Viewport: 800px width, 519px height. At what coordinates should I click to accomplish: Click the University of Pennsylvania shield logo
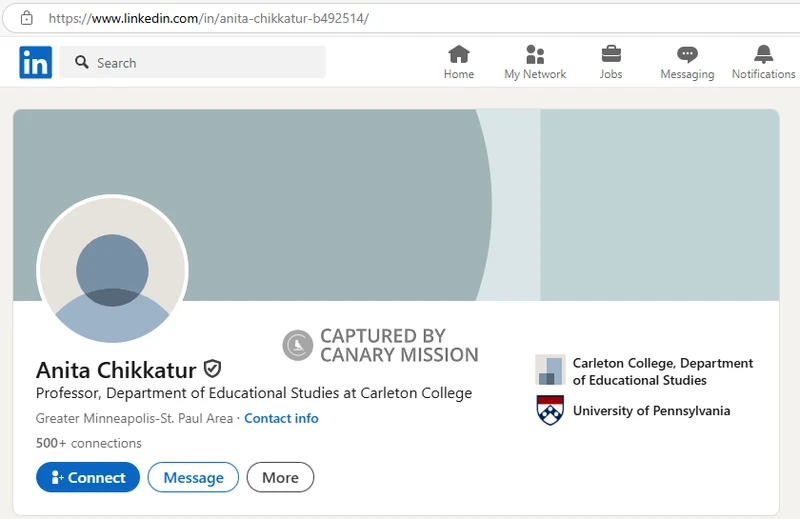(x=550, y=410)
